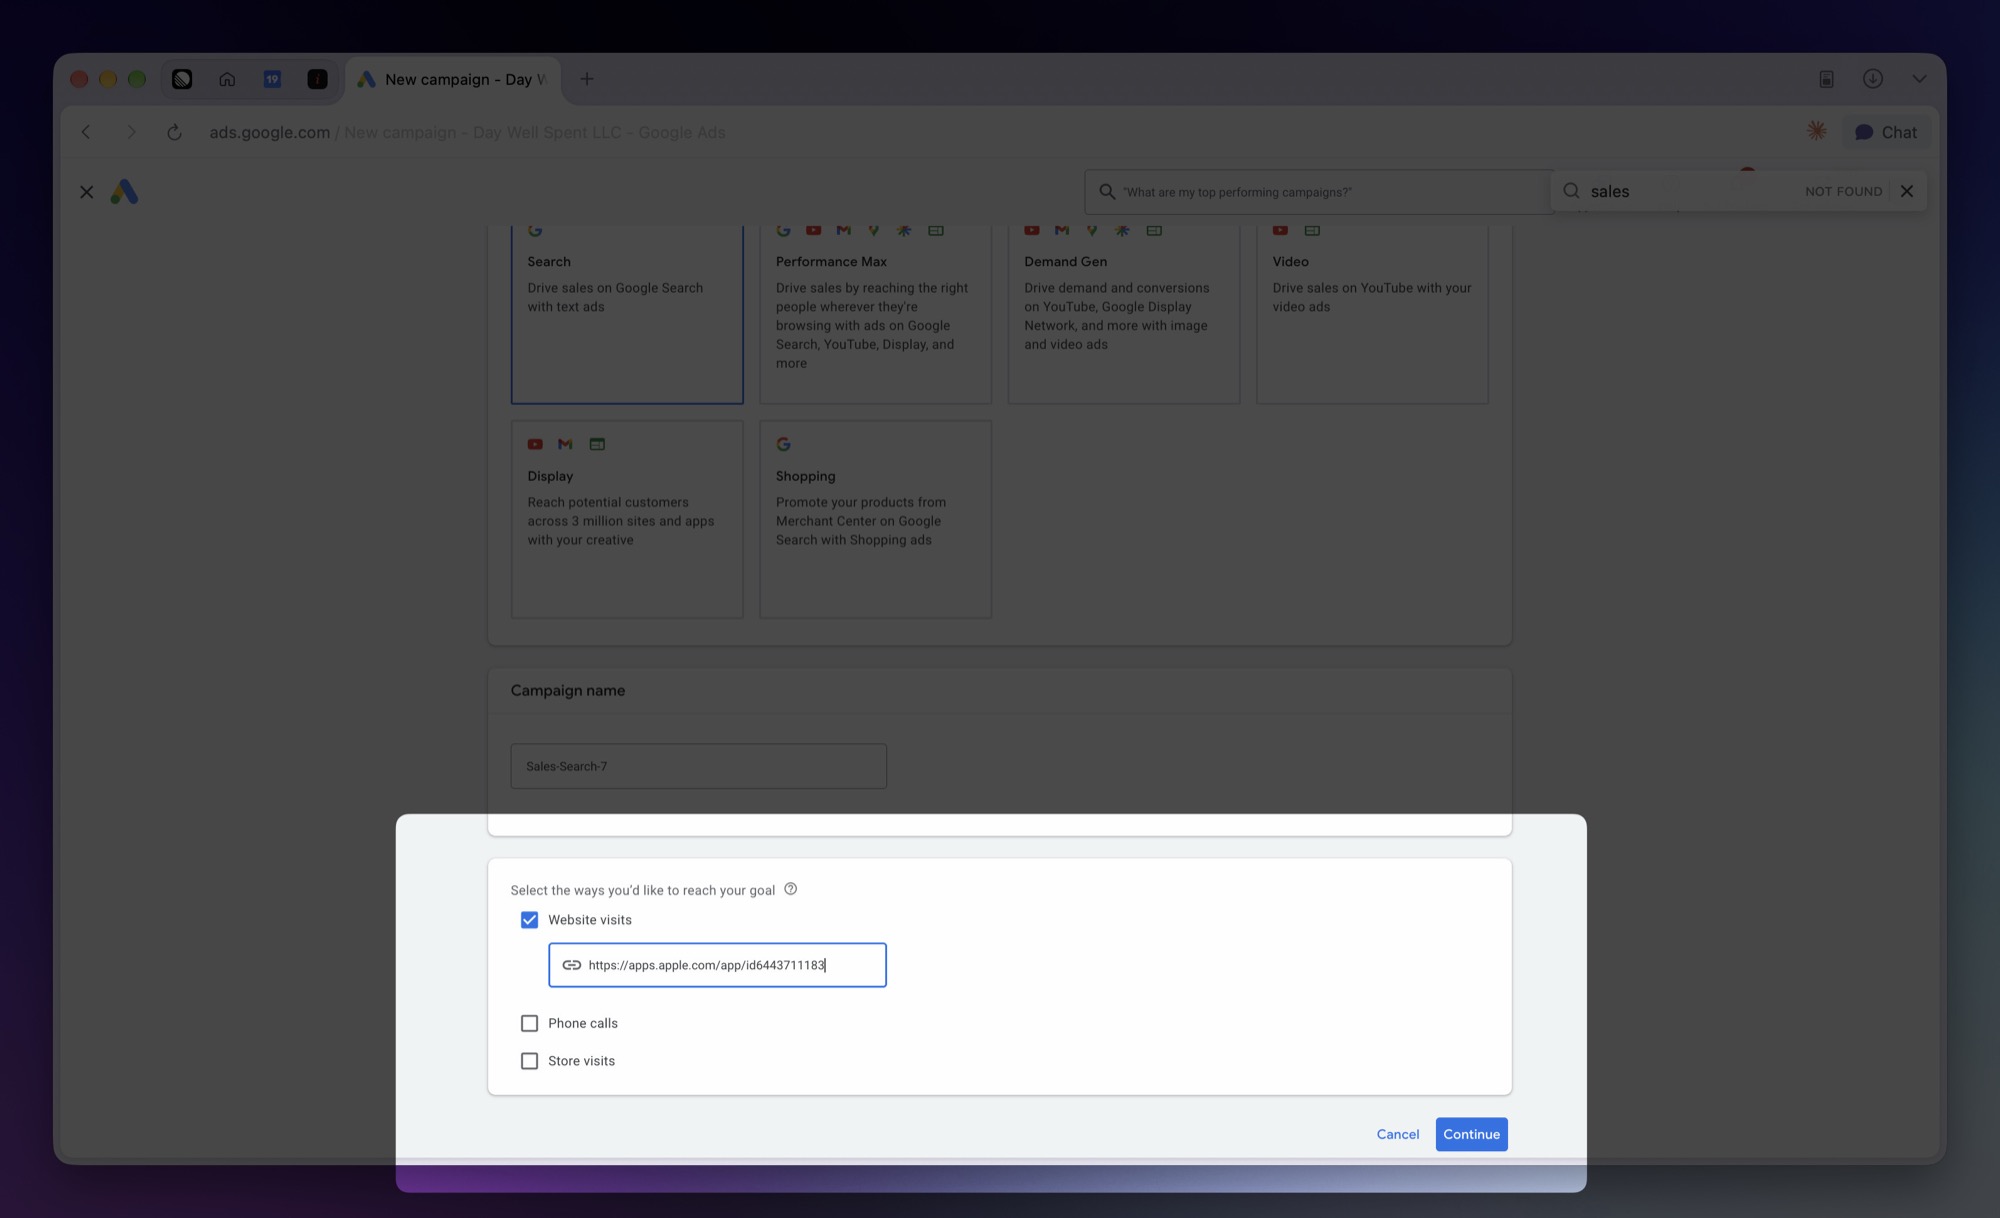Select the New campaign browser tab

pyautogui.click(x=453, y=79)
